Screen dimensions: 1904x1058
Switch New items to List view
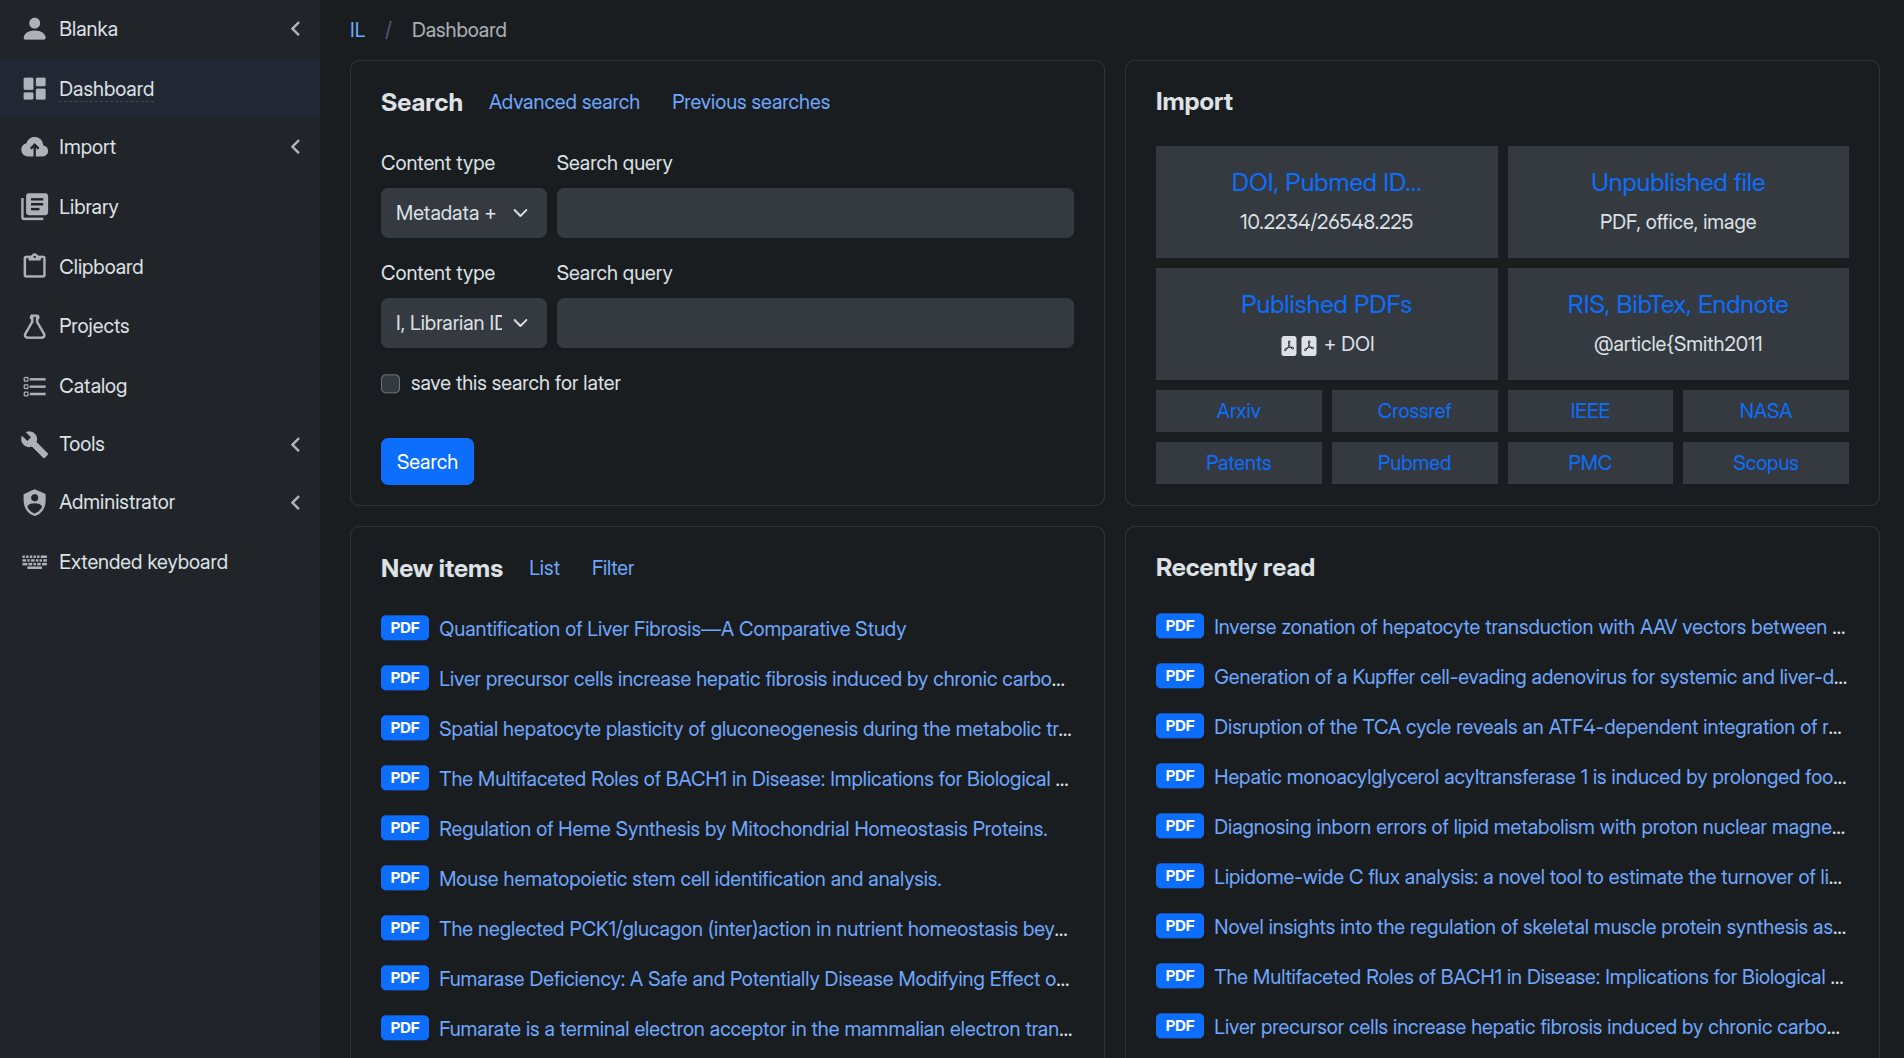coord(543,567)
